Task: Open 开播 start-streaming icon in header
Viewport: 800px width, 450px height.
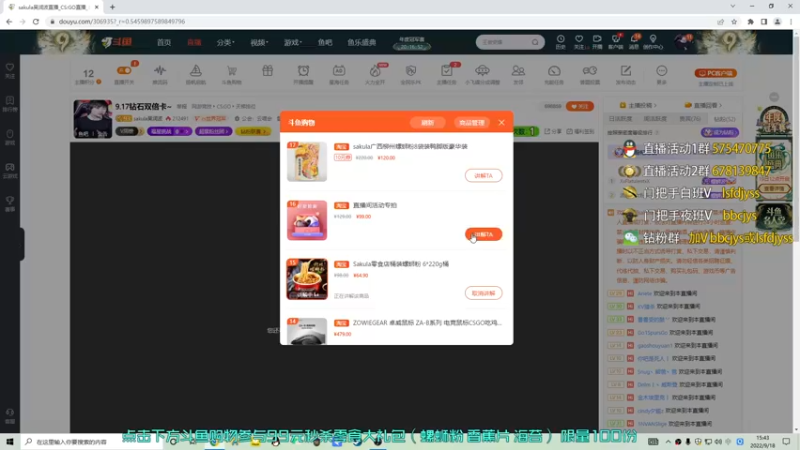Action: coord(597,42)
